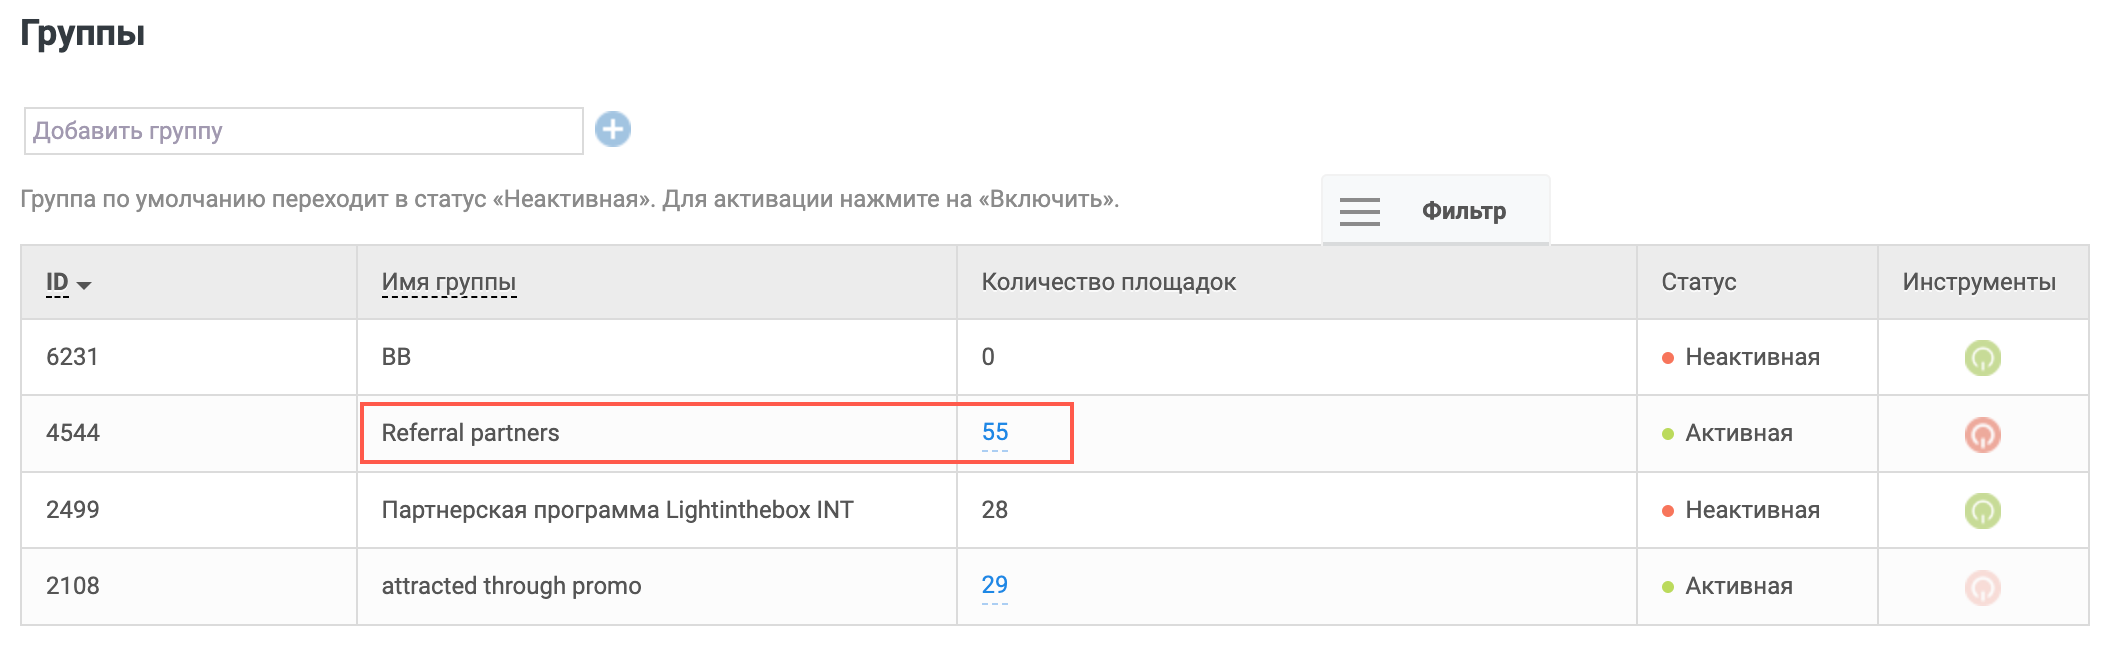The image size is (2104, 648).
Task: Click the Активная status of group 4544
Action: (1738, 433)
